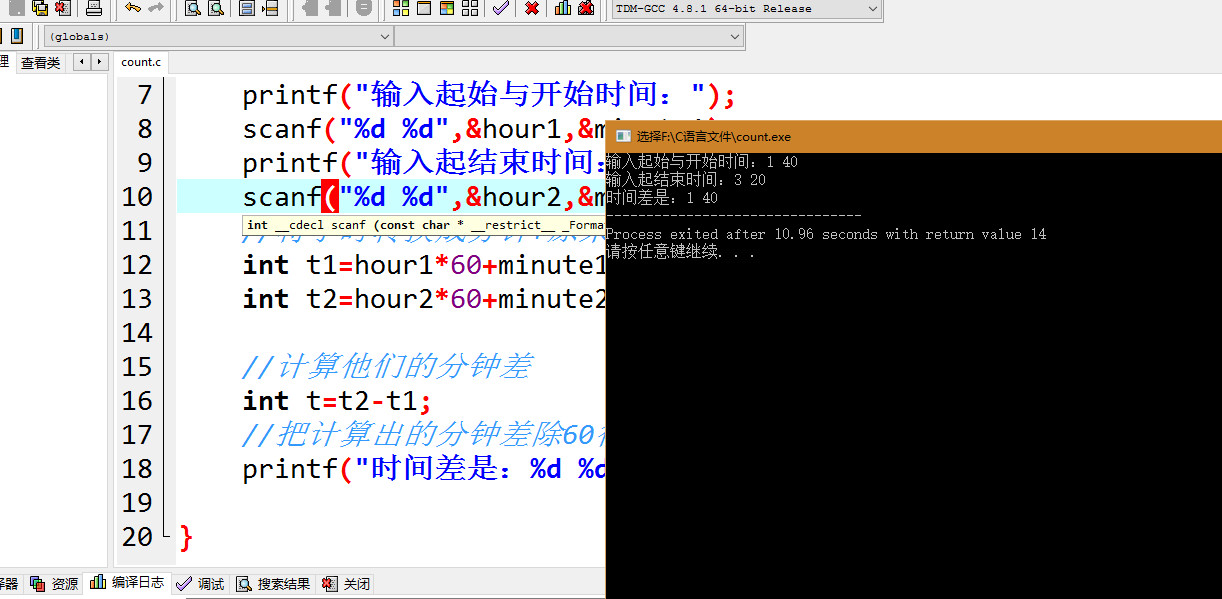
Task: Click the Compile & Run icon
Action: click(x=446, y=8)
